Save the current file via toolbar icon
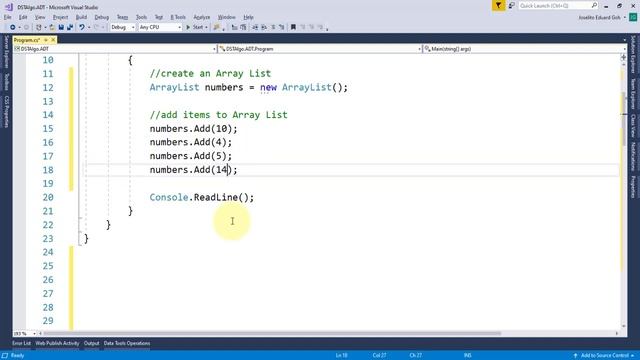Viewport: 640px width, 360px height. point(61,27)
